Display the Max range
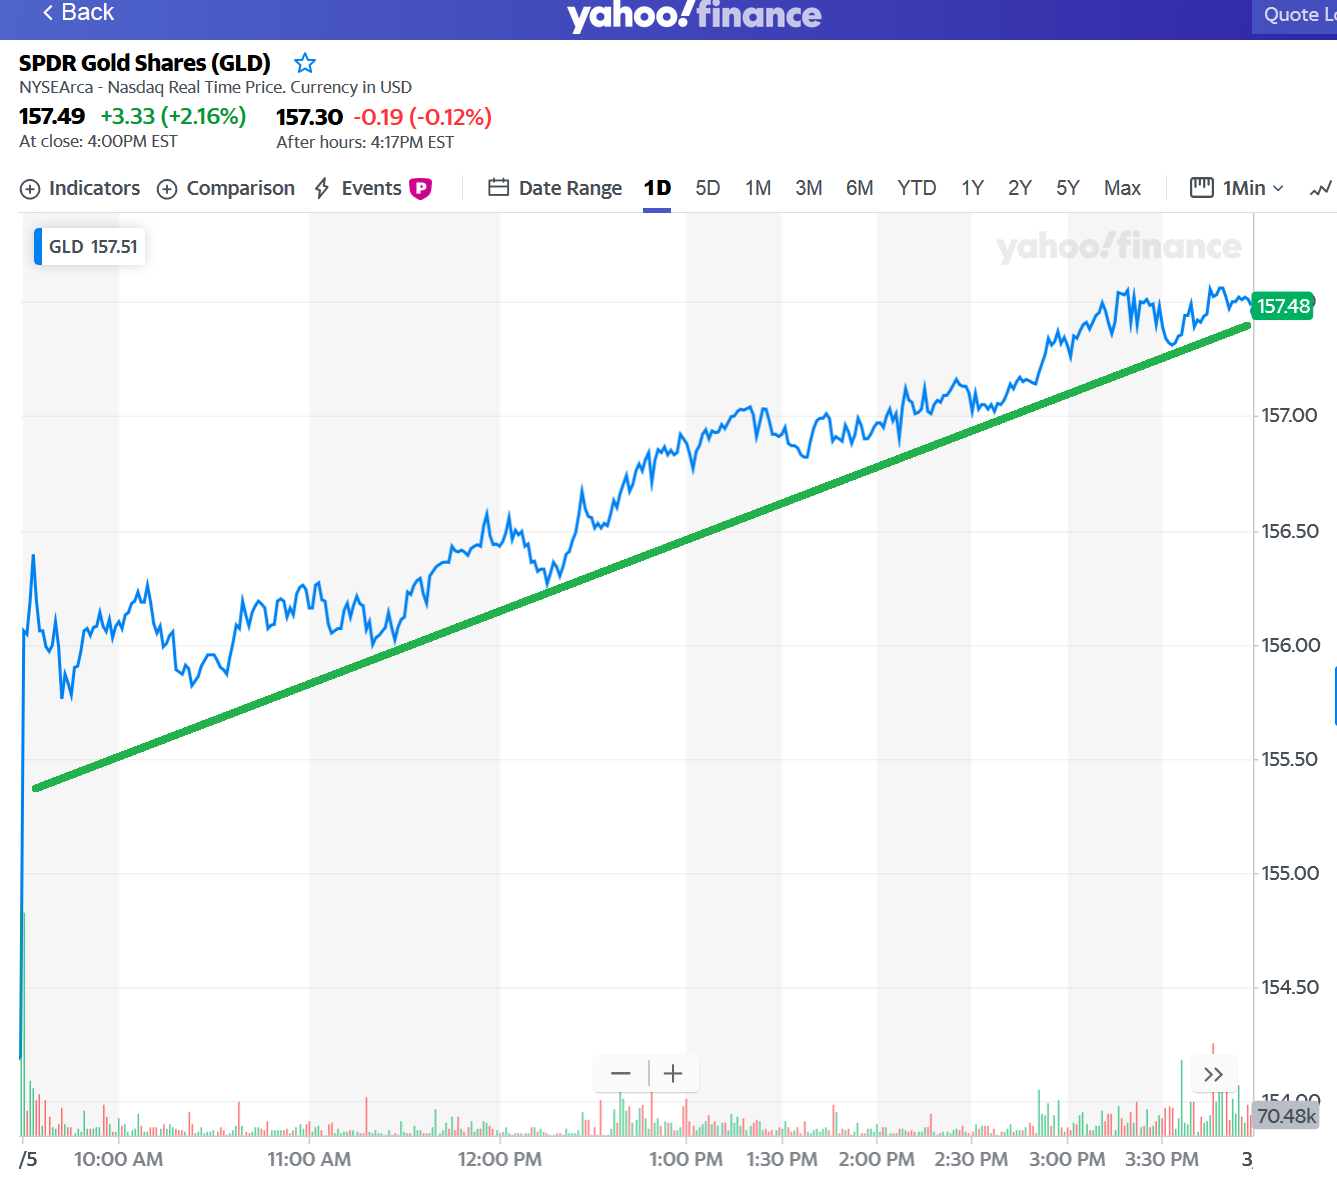Viewport: 1337px width, 1199px height. (1123, 188)
